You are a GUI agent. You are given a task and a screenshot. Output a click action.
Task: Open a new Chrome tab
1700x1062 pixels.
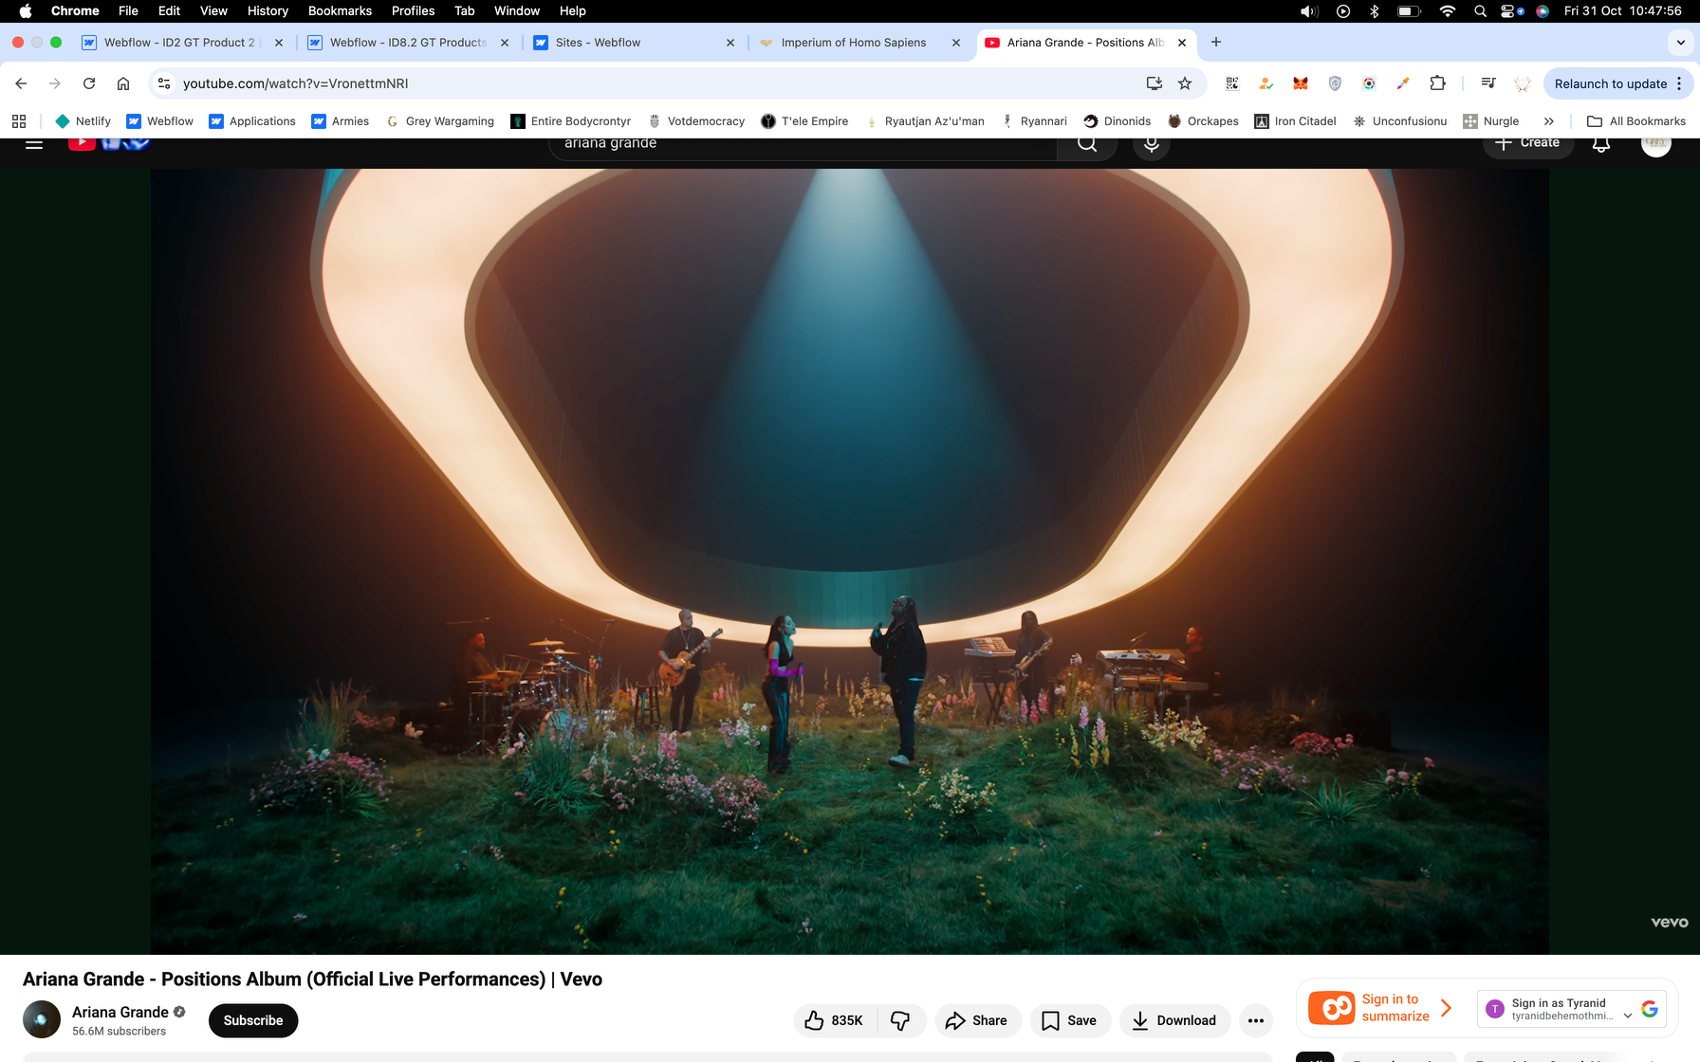tap(1216, 42)
